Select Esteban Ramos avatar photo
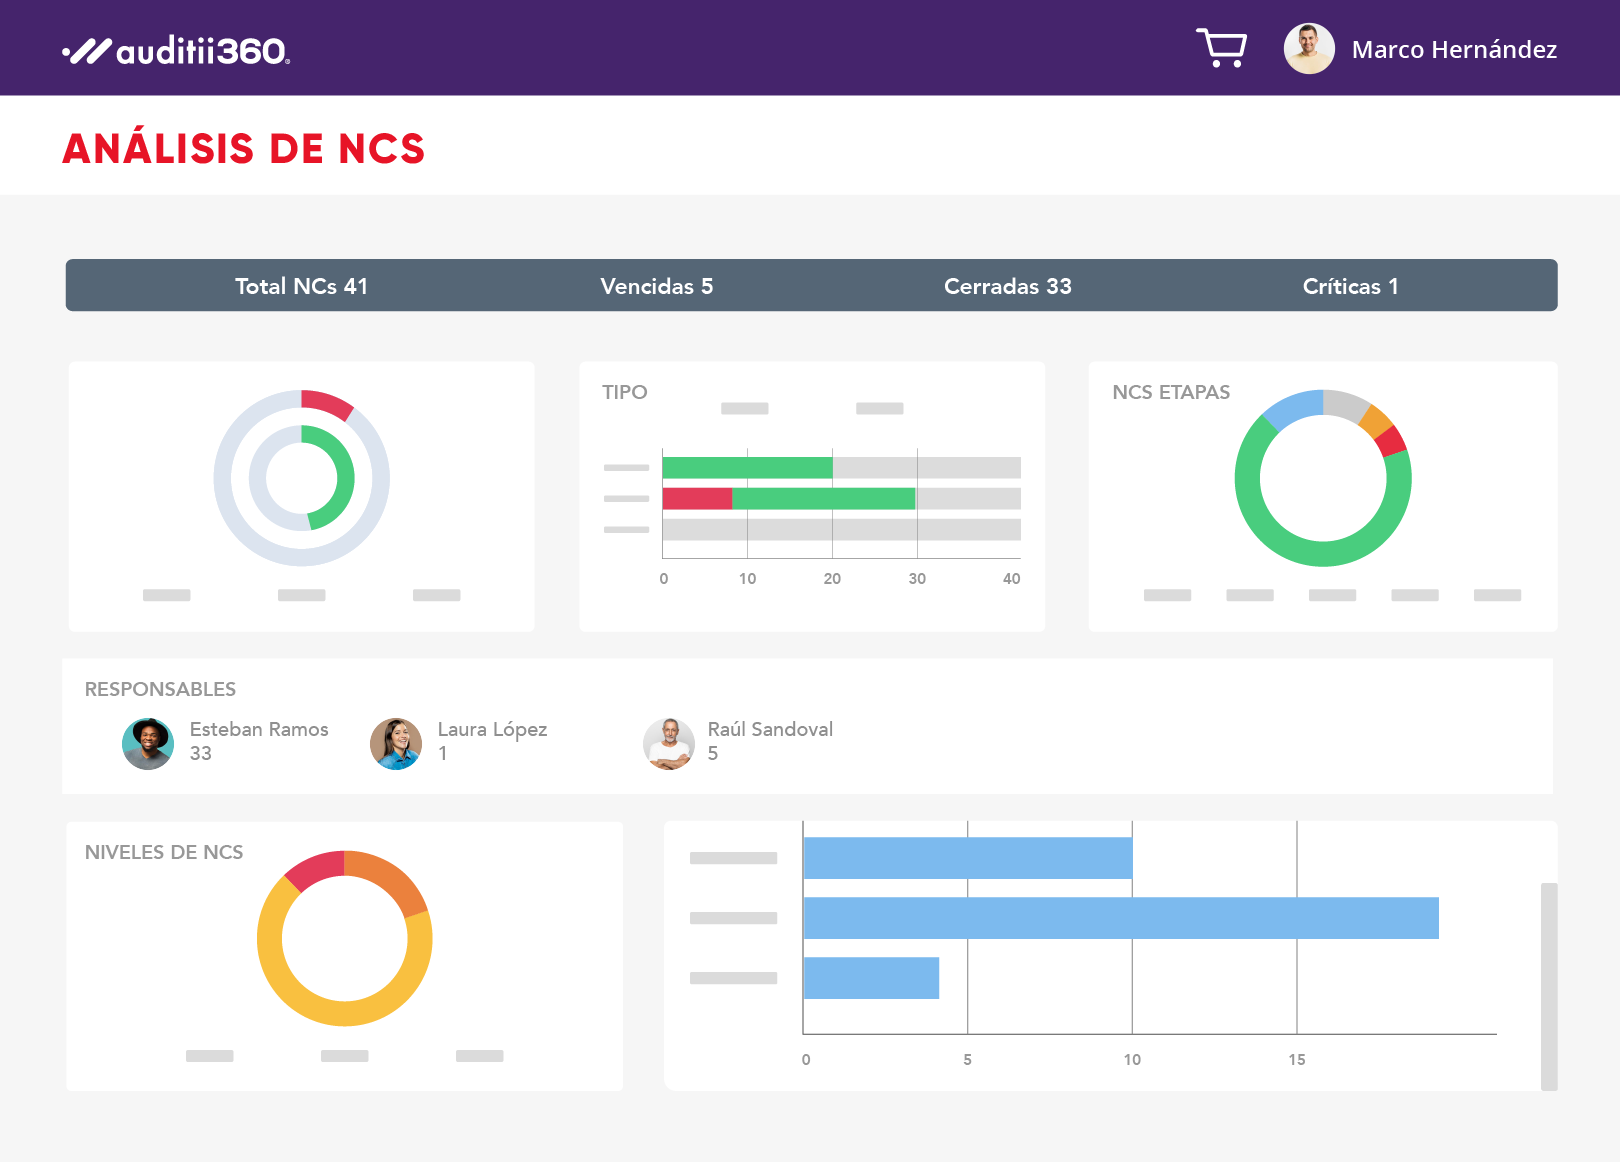Screen dimensions: 1620x1163 (148, 744)
